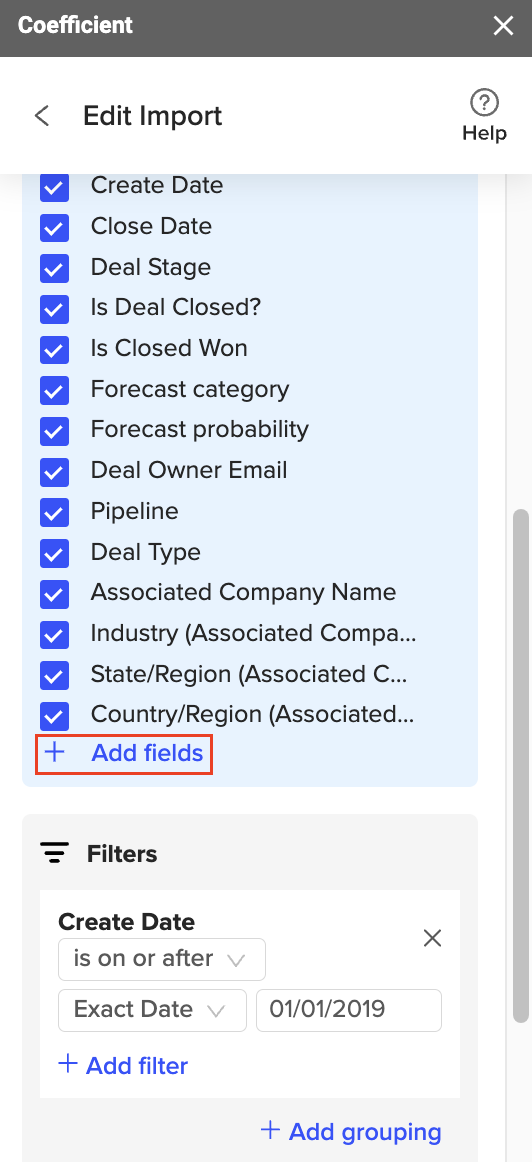Click the Add fields link
Viewport: 532px width, 1162px height.
click(147, 753)
